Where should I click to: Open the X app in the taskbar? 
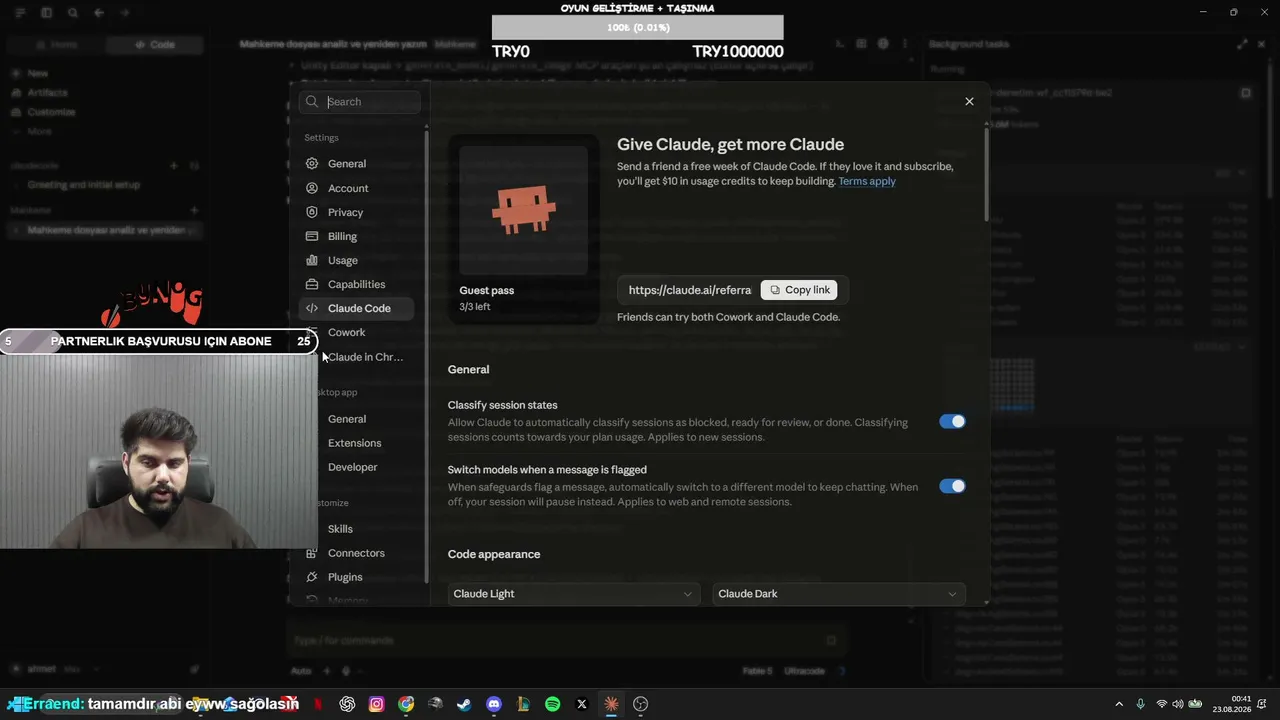[x=582, y=704]
